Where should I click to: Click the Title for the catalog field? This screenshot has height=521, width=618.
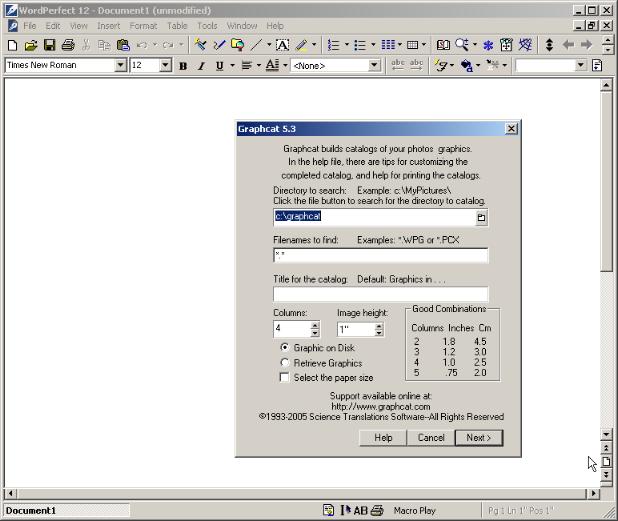(x=381, y=294)
